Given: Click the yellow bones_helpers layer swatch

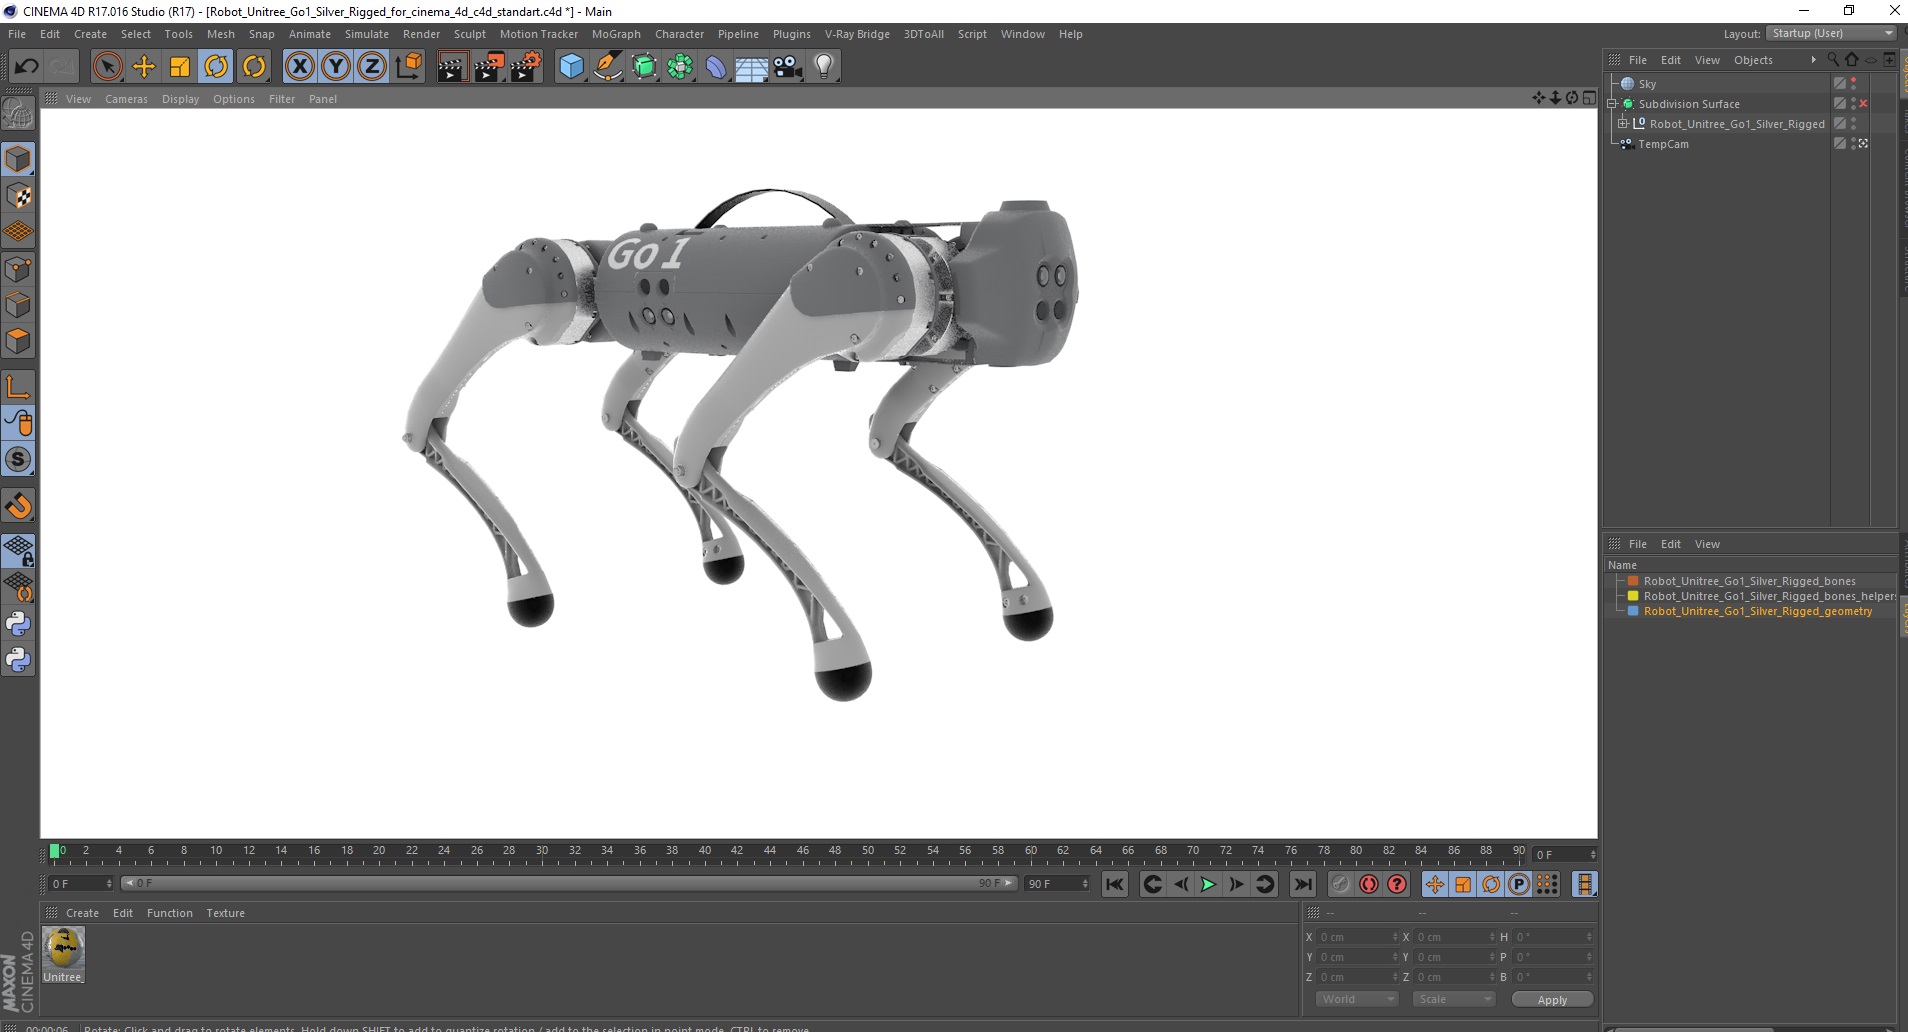Looking at the screenshot, I should point(1633,596).
